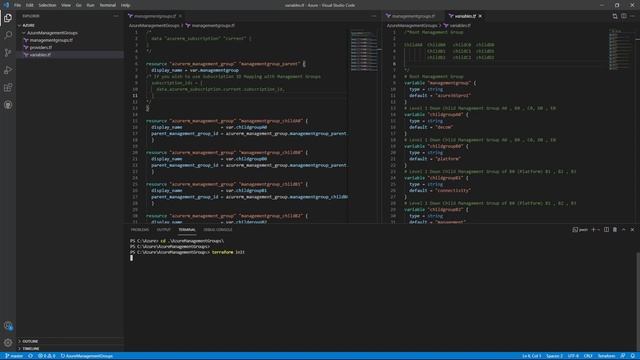
Task: Open the Terminal menu
Action: click(108, 5)
